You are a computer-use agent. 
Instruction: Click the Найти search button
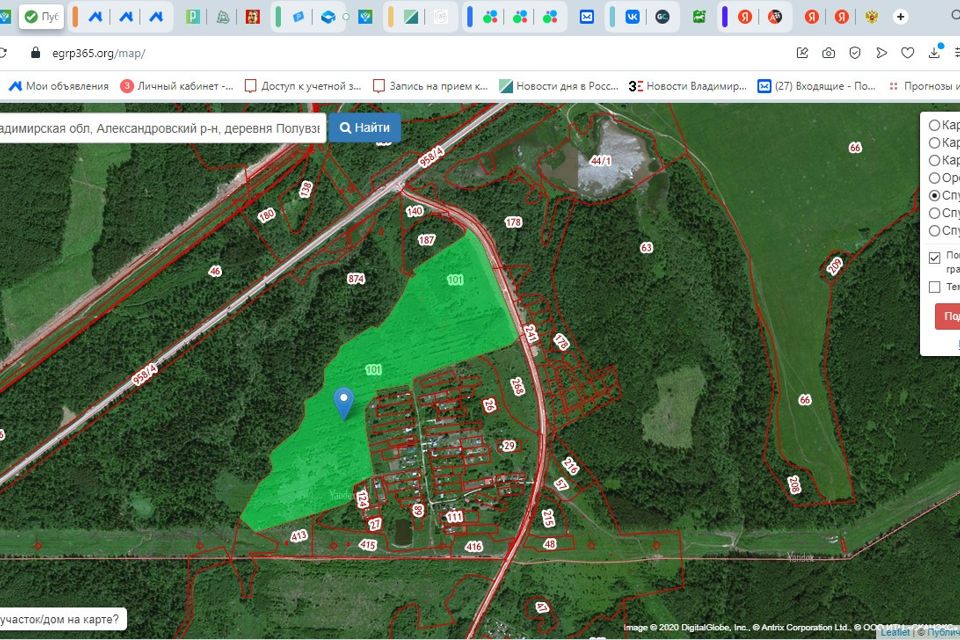(x=365, y=128)
